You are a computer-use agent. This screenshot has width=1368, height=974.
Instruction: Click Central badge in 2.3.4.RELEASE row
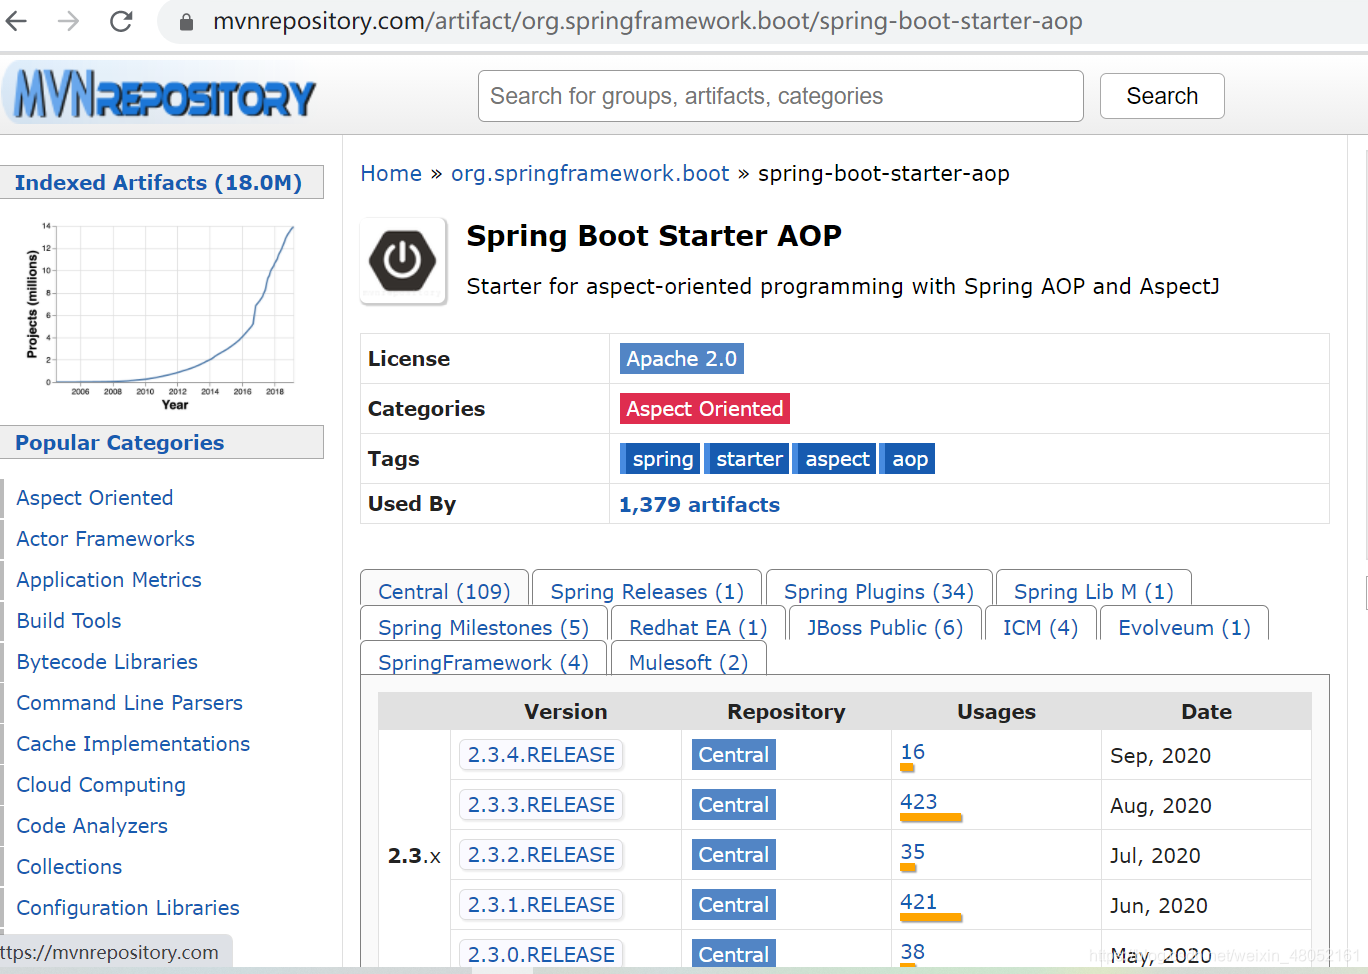pyautogui.click(x=733, y=754)
